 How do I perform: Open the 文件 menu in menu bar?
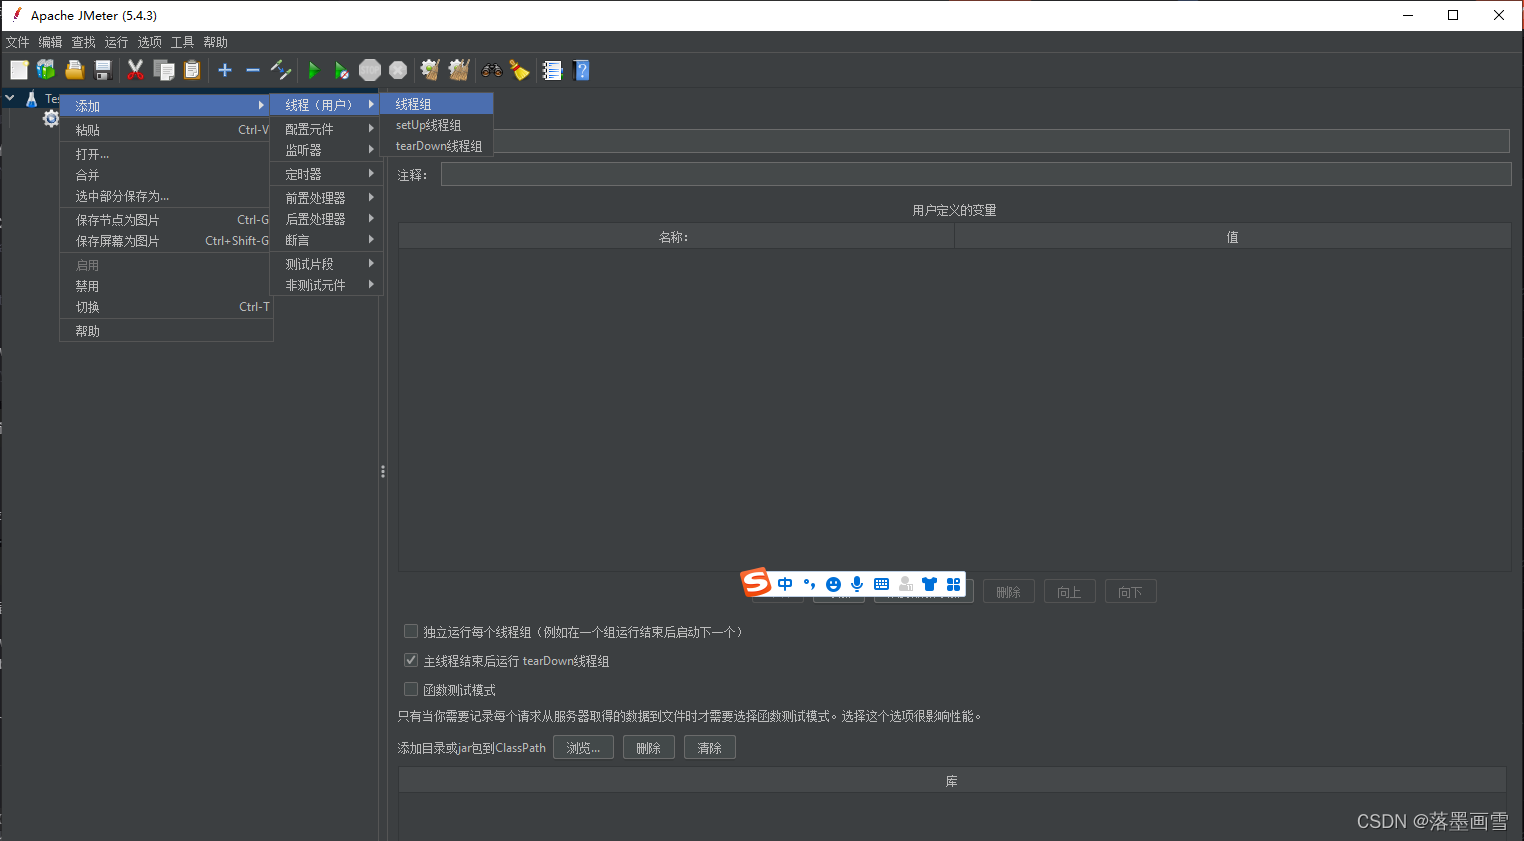click(x=18, y=42)
